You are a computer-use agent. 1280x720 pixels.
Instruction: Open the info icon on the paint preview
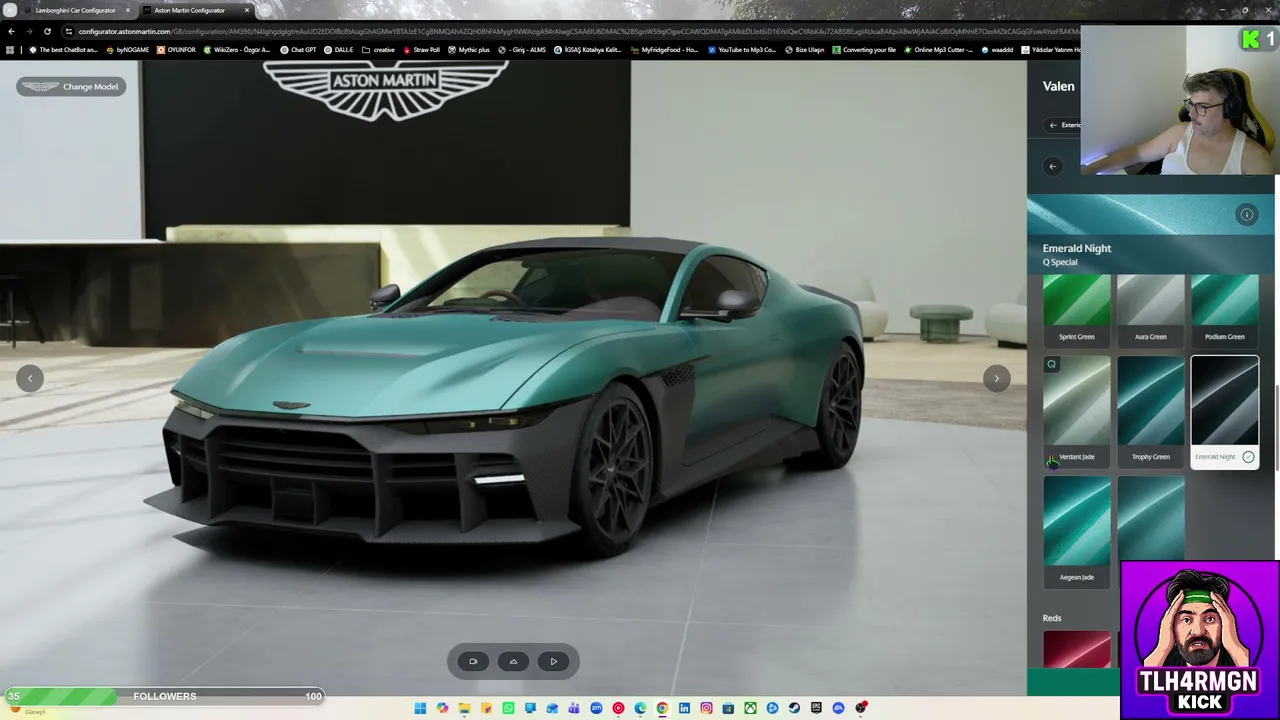(1246, 214)
